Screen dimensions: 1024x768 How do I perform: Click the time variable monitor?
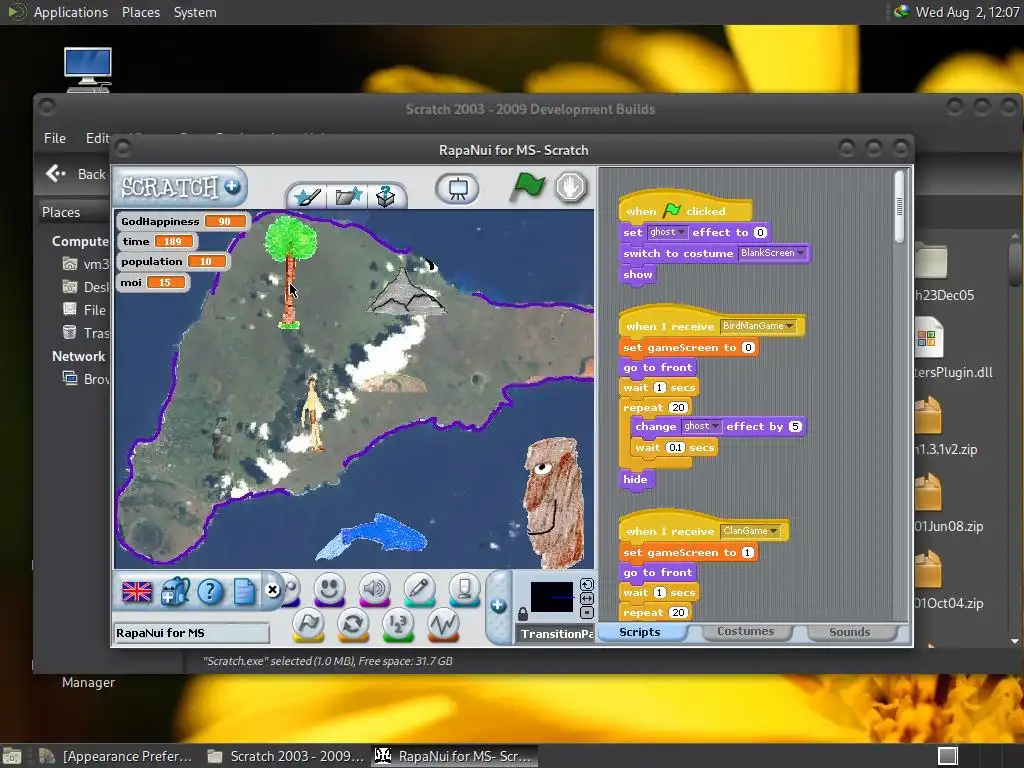pyautogui.click(x=157, y=242)
